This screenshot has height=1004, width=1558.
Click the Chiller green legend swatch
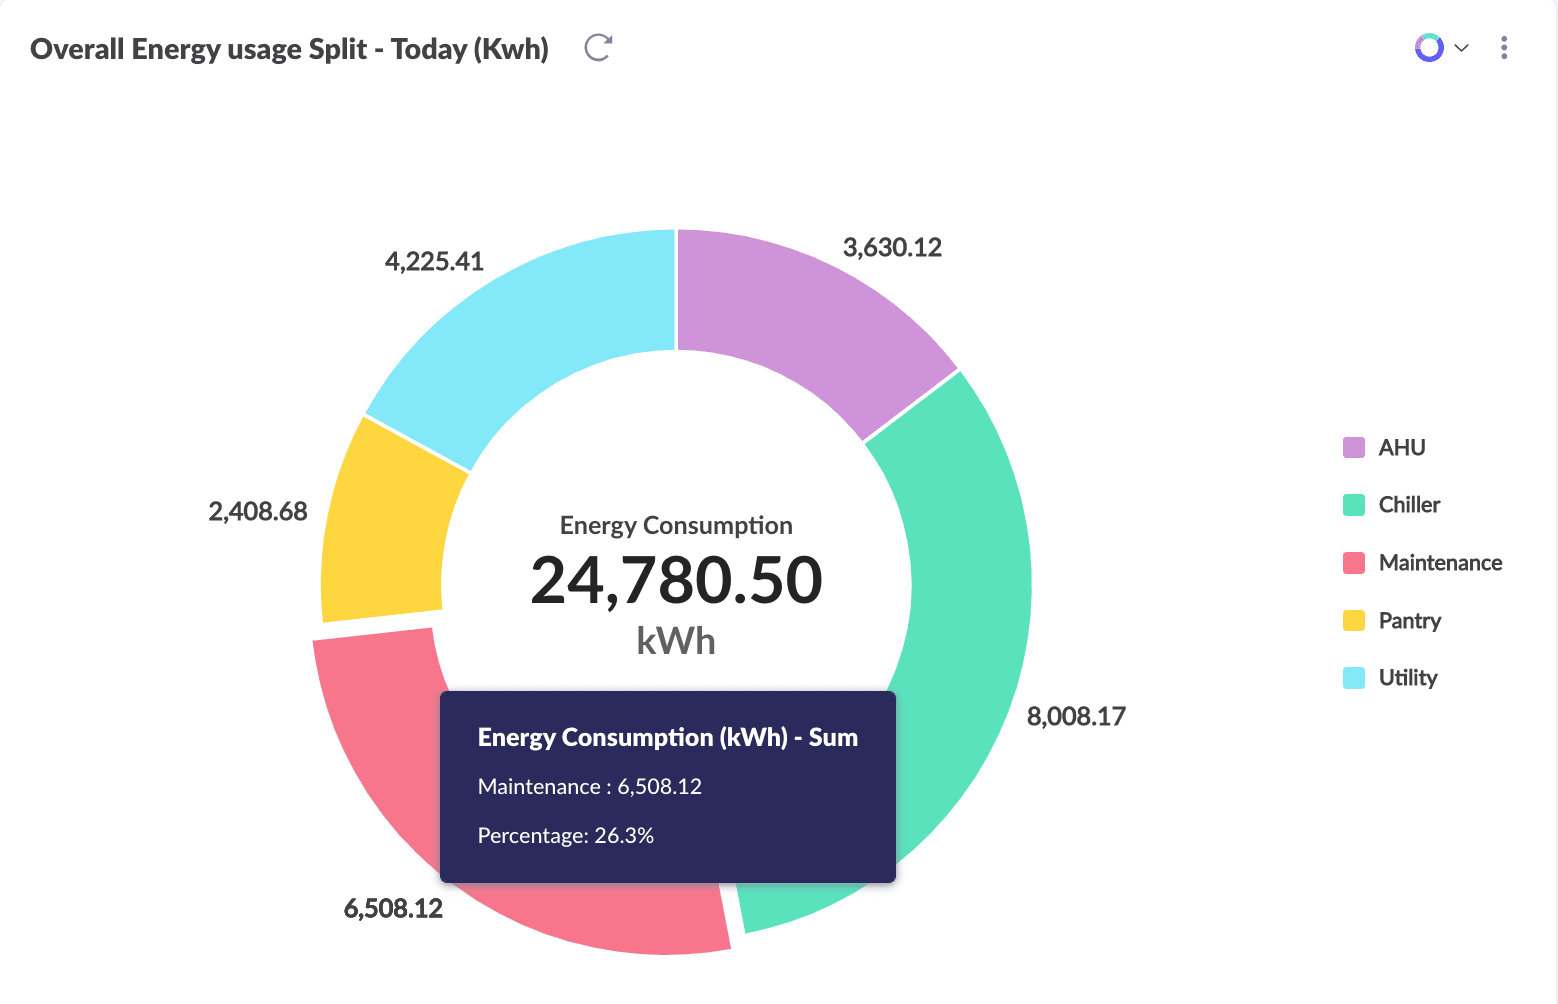(1354, 505)
